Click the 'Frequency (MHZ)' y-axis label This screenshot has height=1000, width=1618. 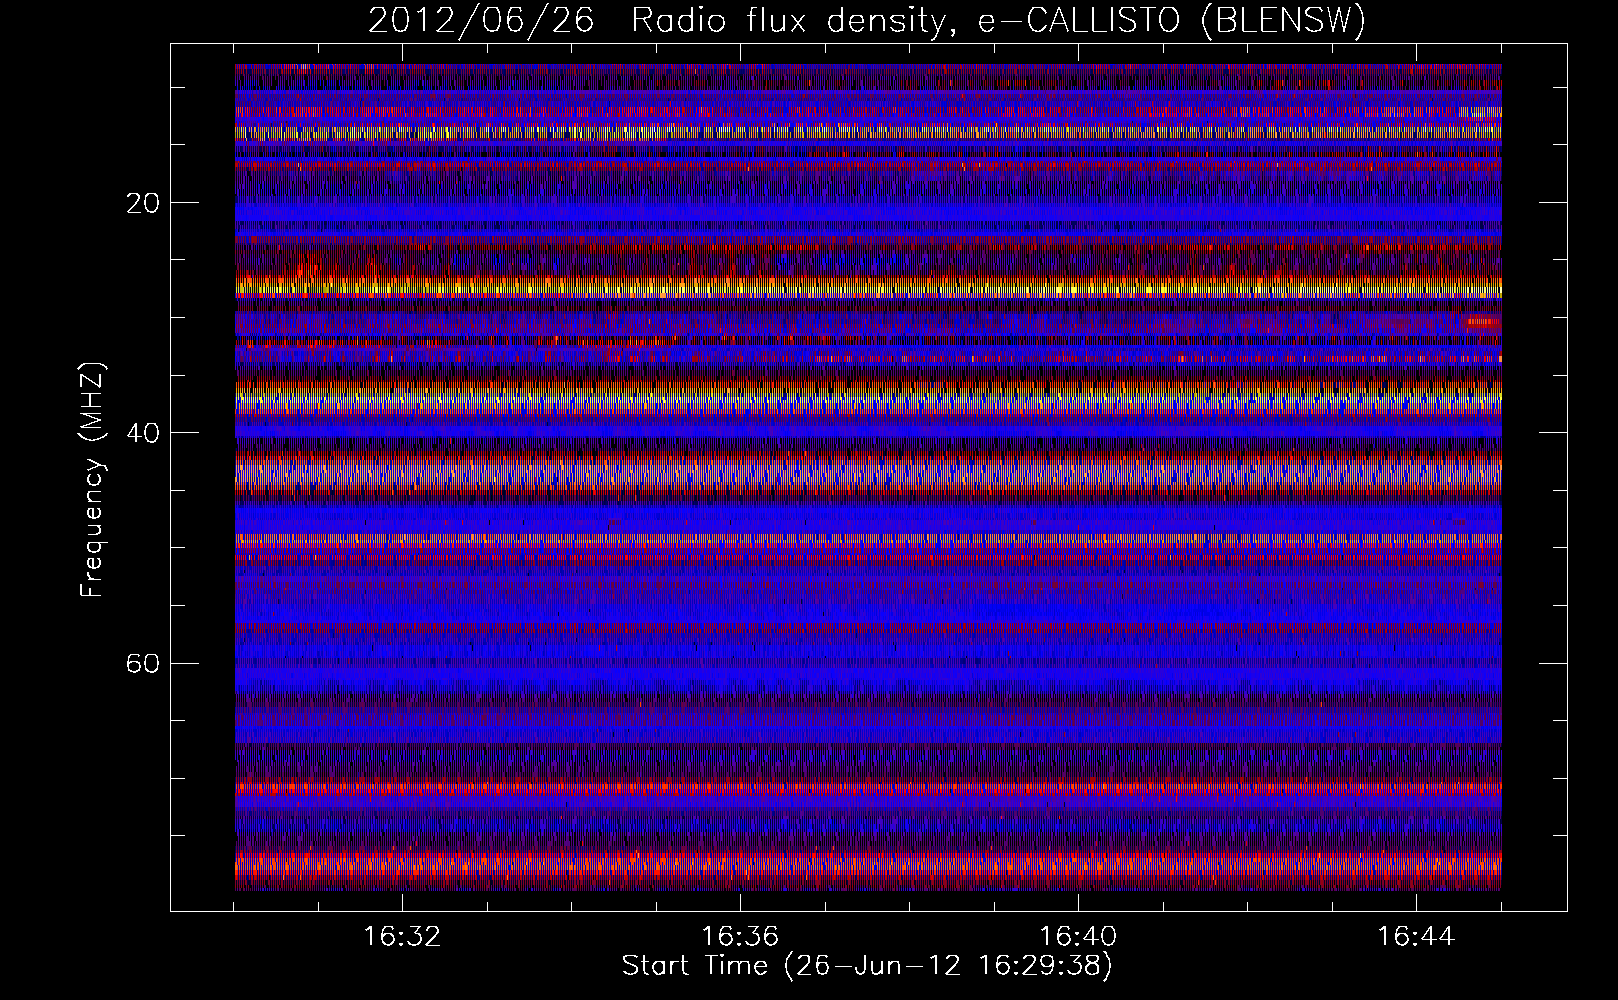pyautogui.click(x=92, y=480)
